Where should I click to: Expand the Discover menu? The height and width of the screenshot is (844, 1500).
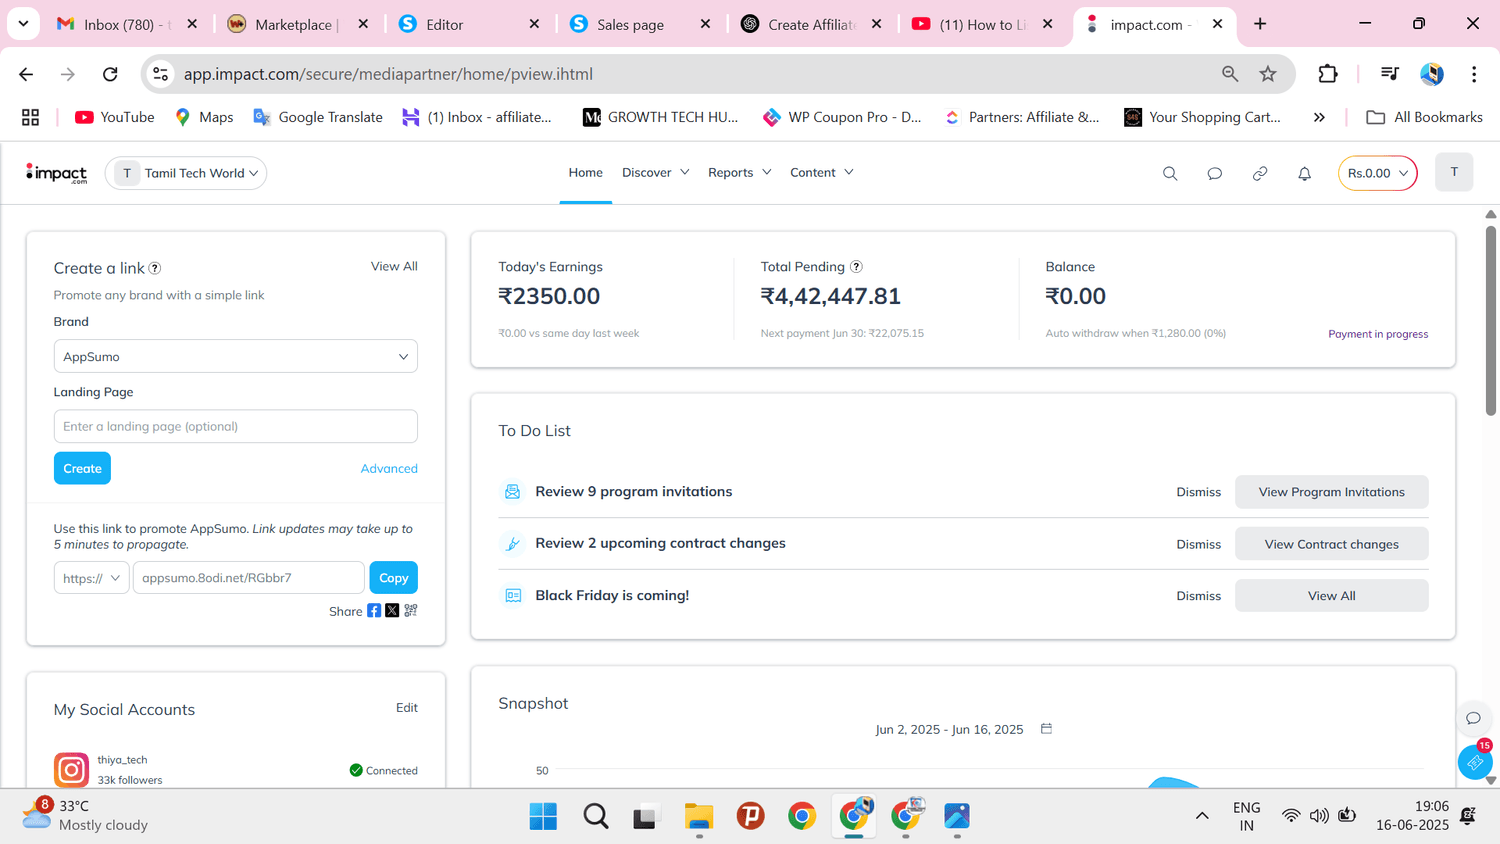point(655,172)
